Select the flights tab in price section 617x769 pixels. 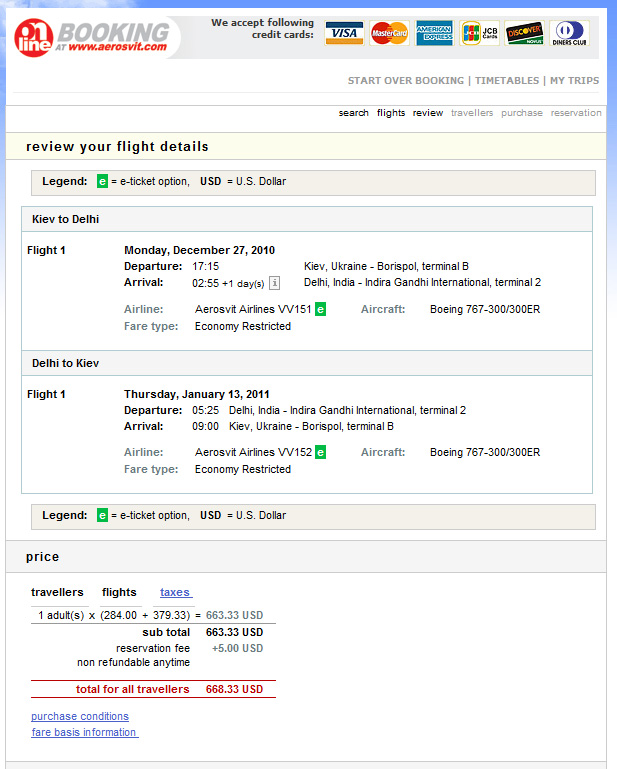click(119, 592)
